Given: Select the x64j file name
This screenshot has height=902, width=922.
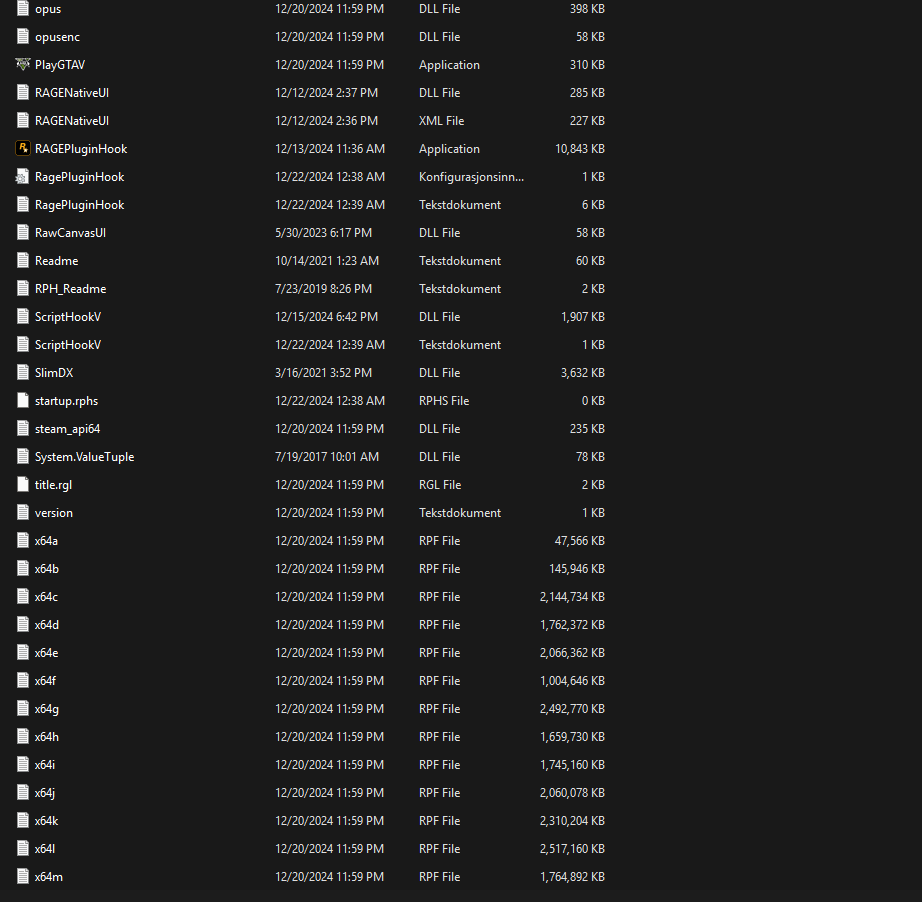Looking at the screenshot, I should (x=45, y=793).
